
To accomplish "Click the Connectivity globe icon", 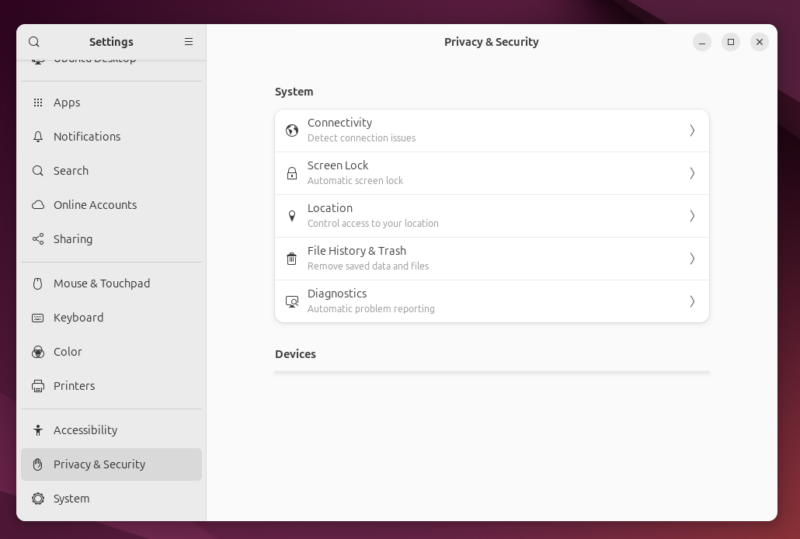I will click(292, 131).
